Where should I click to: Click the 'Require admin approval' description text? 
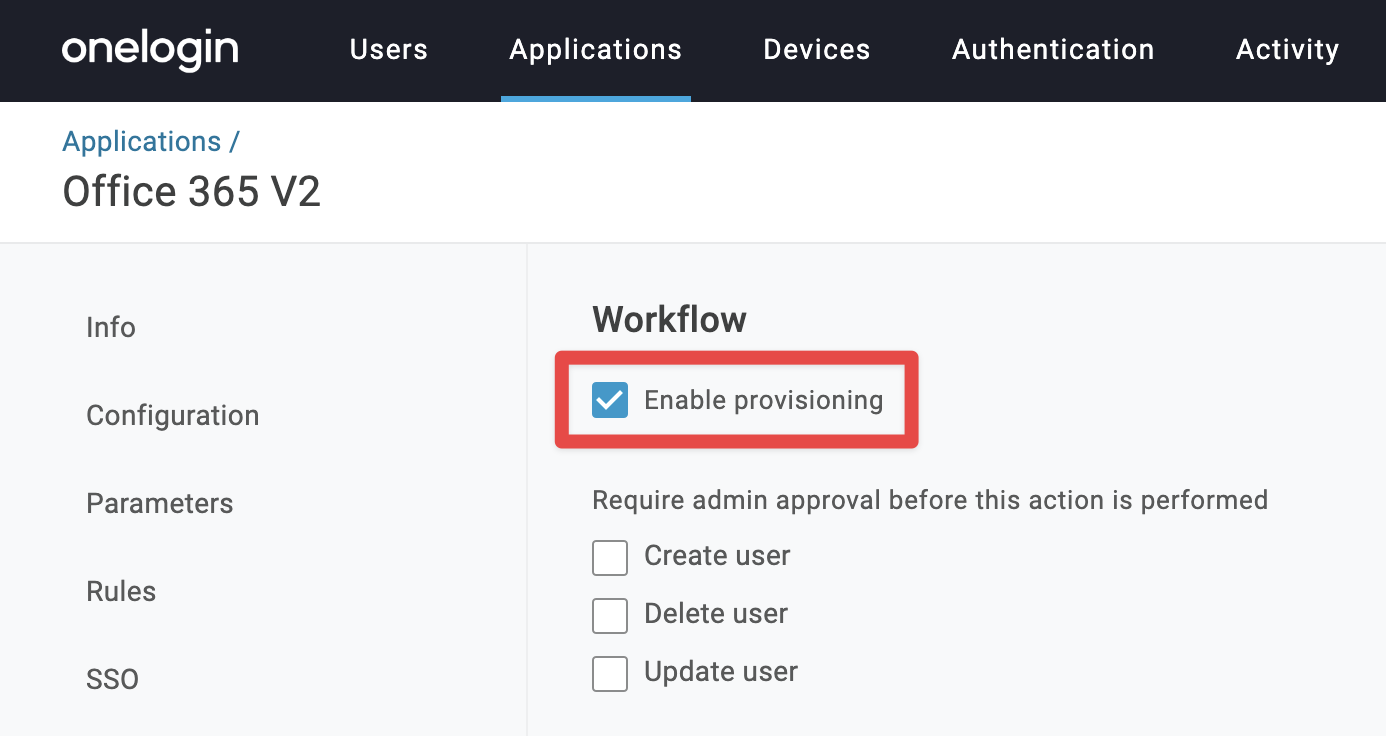click(930, 500)
